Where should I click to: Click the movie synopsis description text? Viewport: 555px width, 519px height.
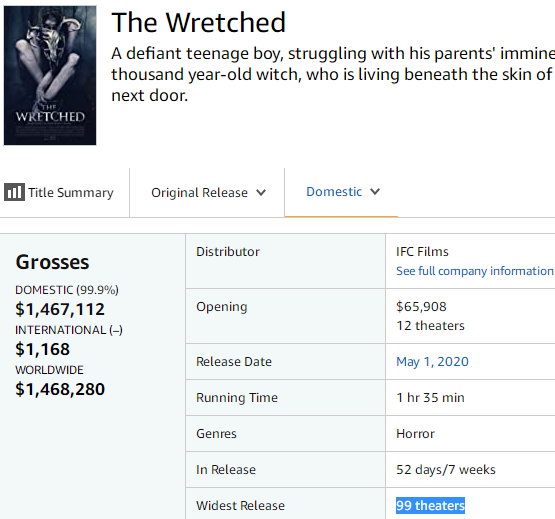(333, 74)
